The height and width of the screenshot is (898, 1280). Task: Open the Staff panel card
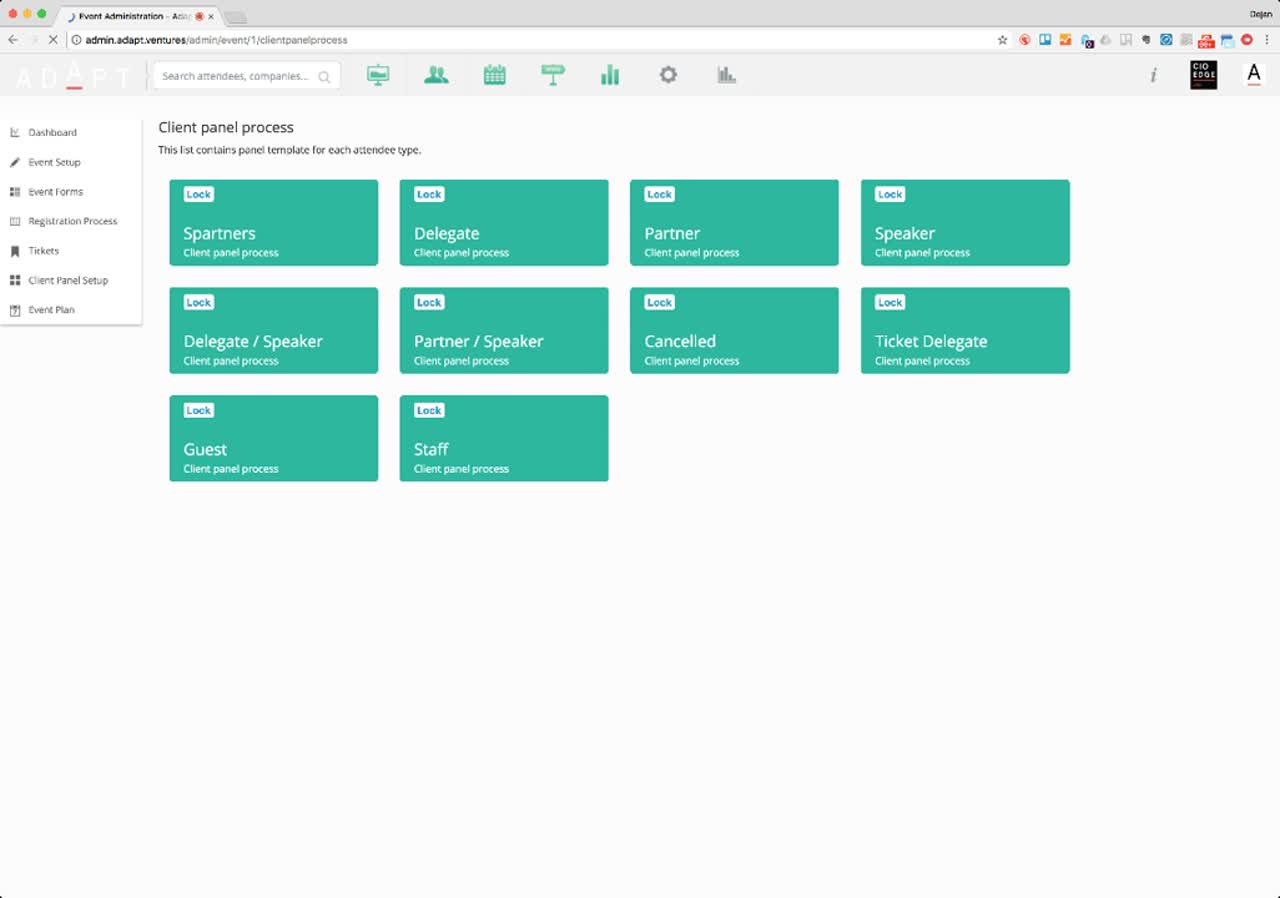pos(504,439)
